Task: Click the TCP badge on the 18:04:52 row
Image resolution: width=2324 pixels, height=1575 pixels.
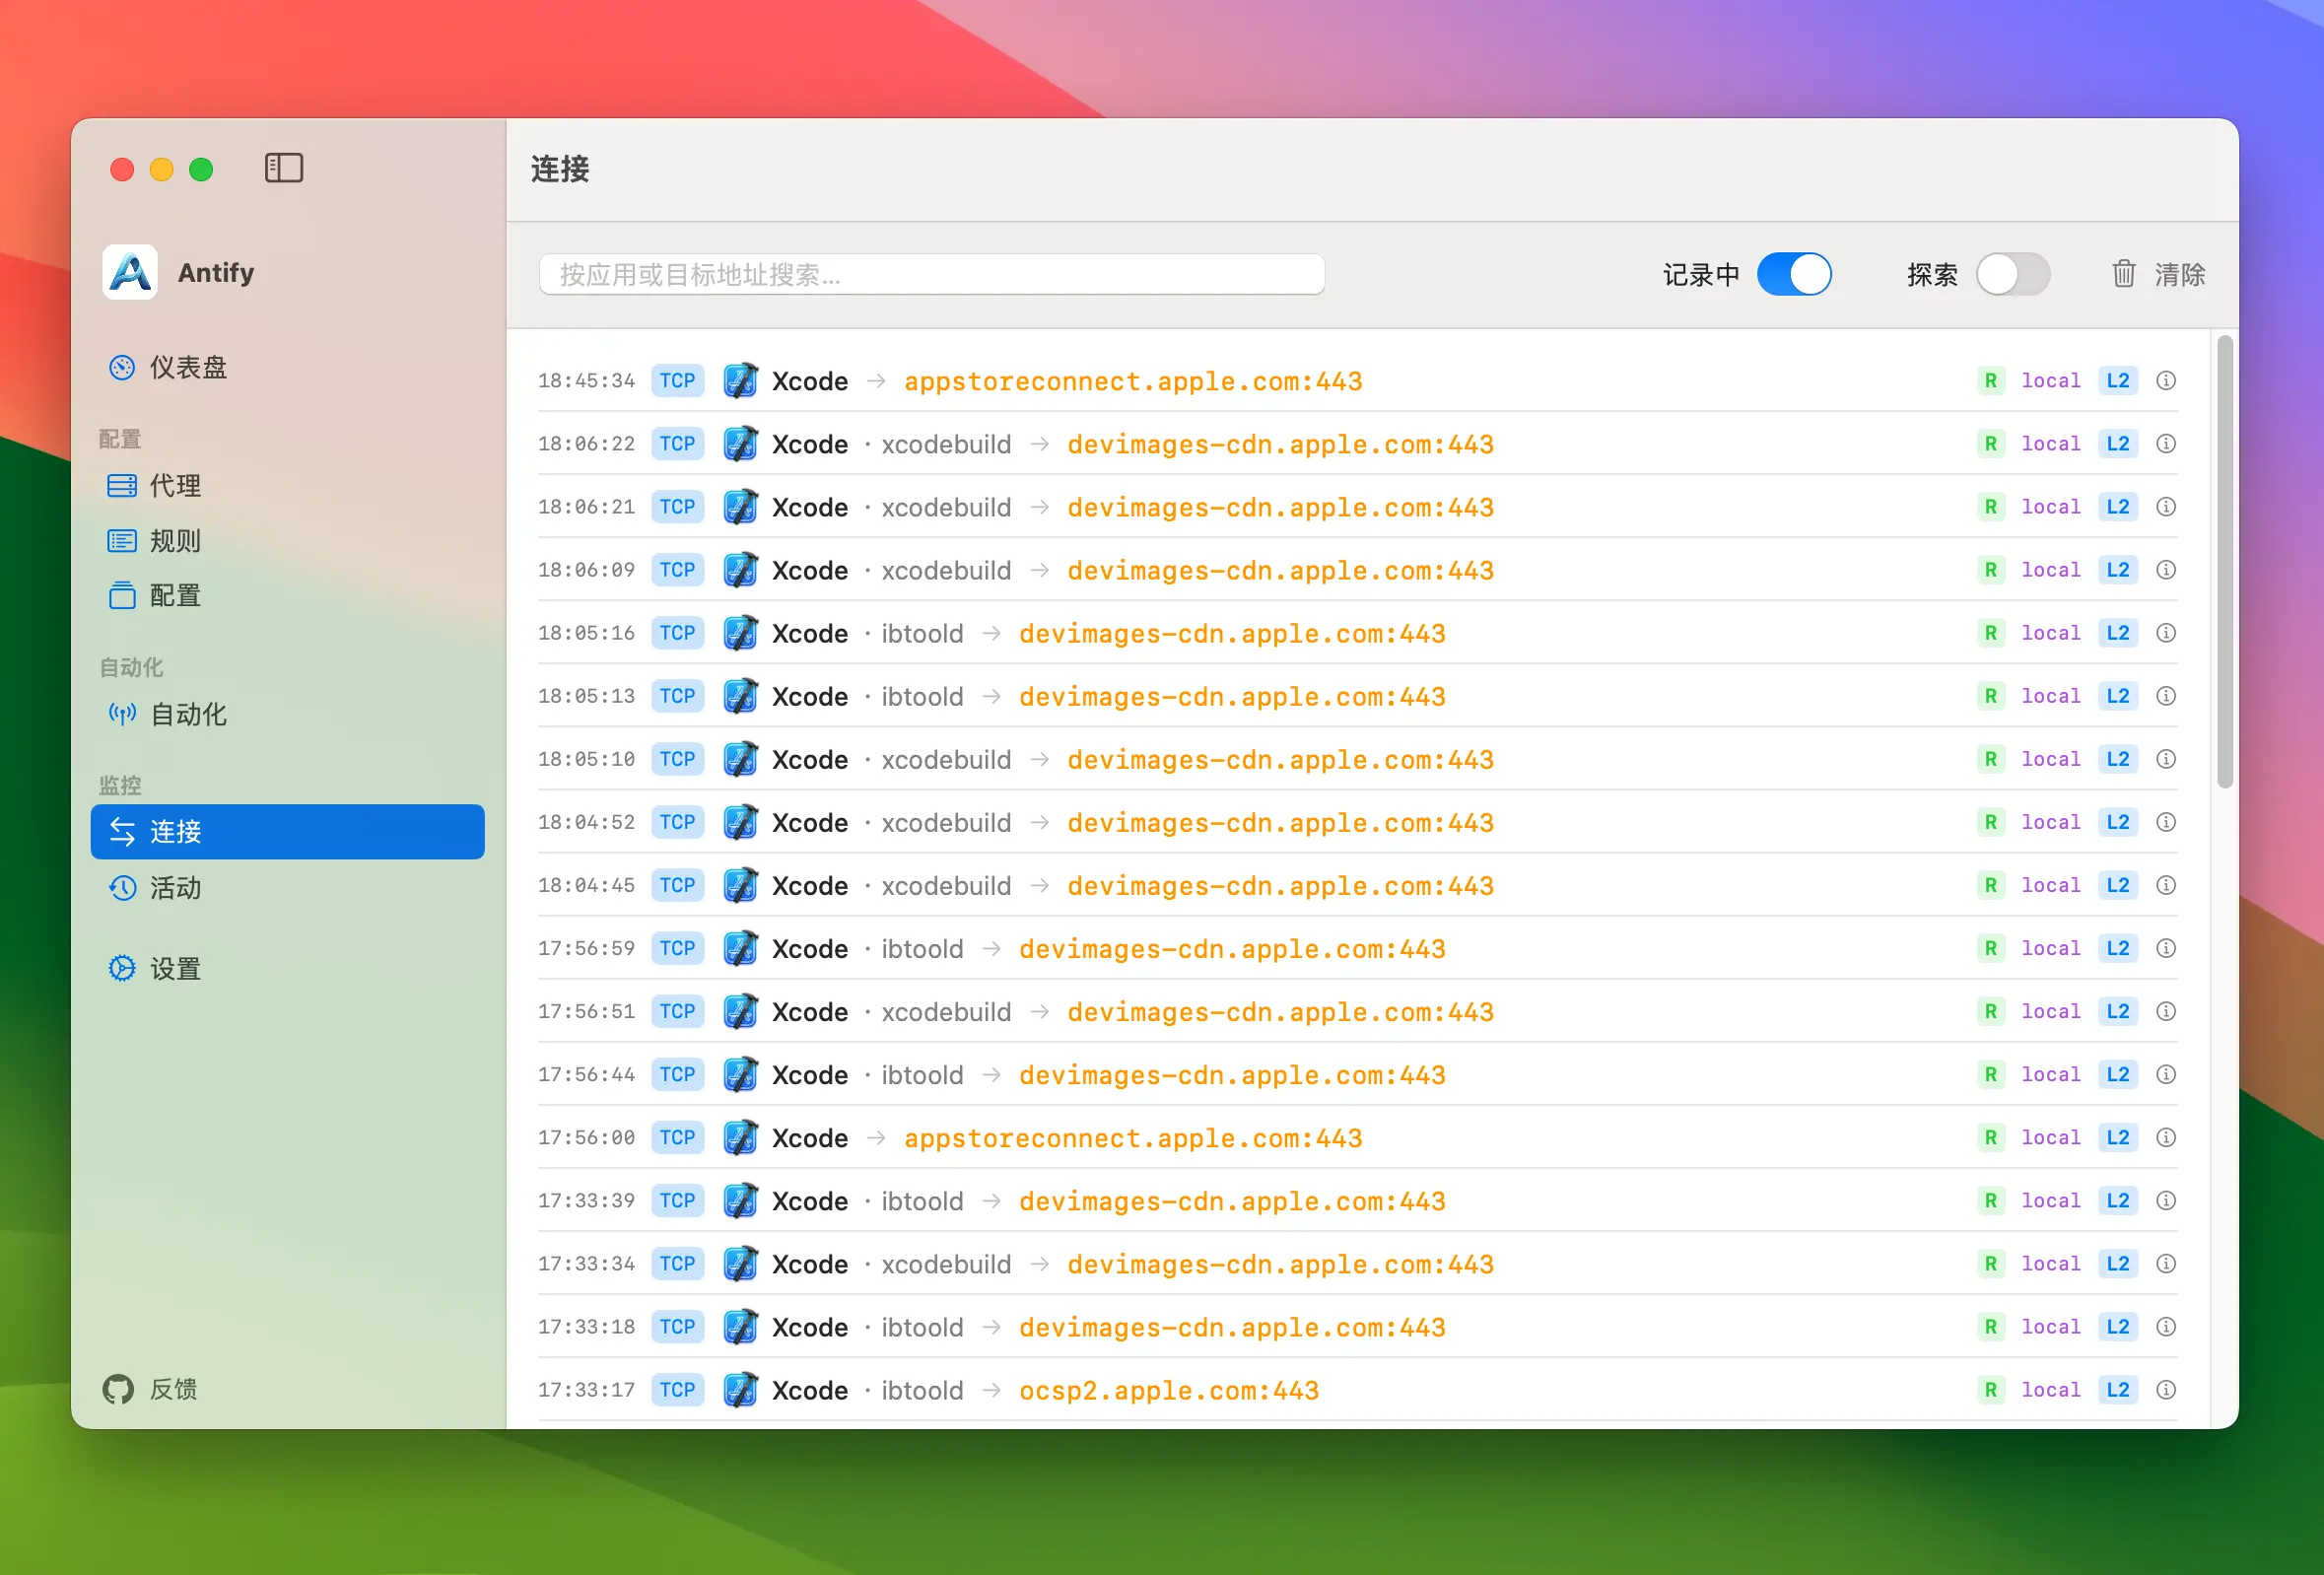Action: click(x=677, y=822)
